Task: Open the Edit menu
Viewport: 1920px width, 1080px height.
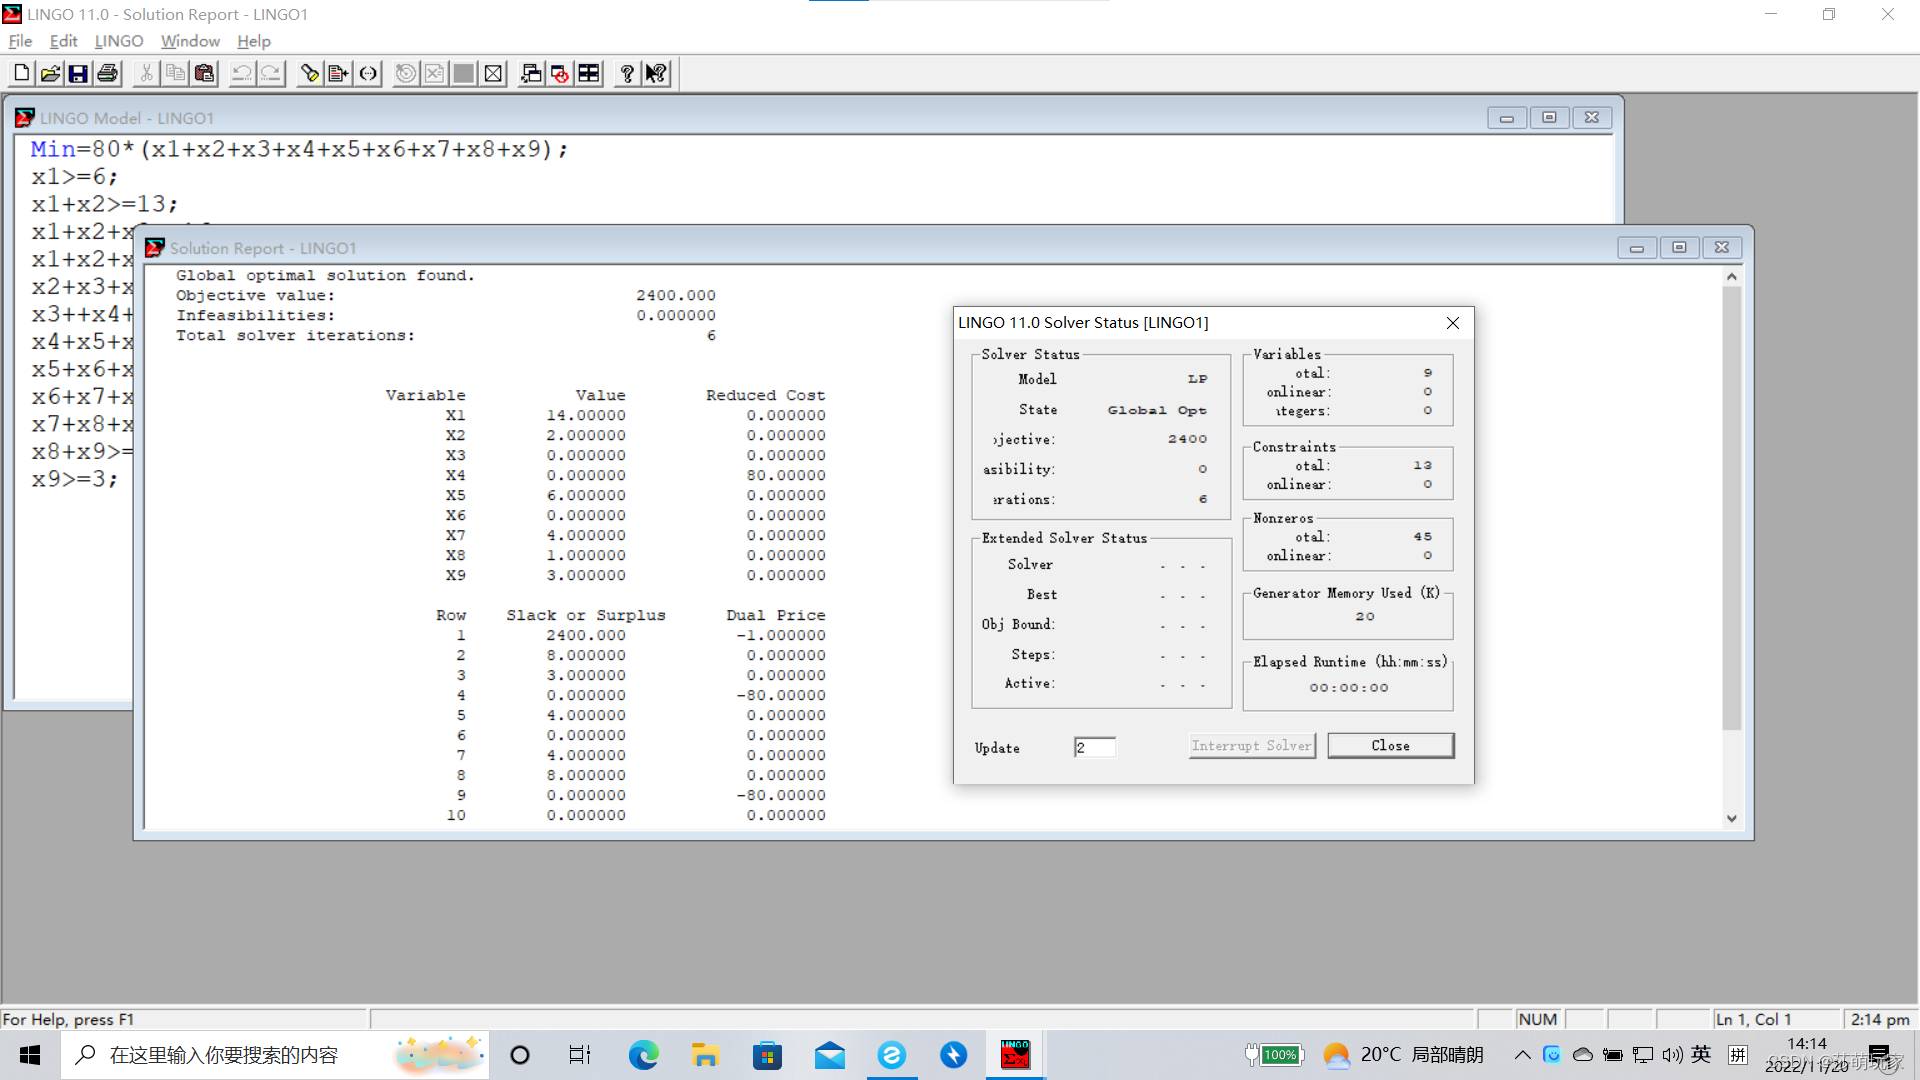Action: [x=63, y=41]
